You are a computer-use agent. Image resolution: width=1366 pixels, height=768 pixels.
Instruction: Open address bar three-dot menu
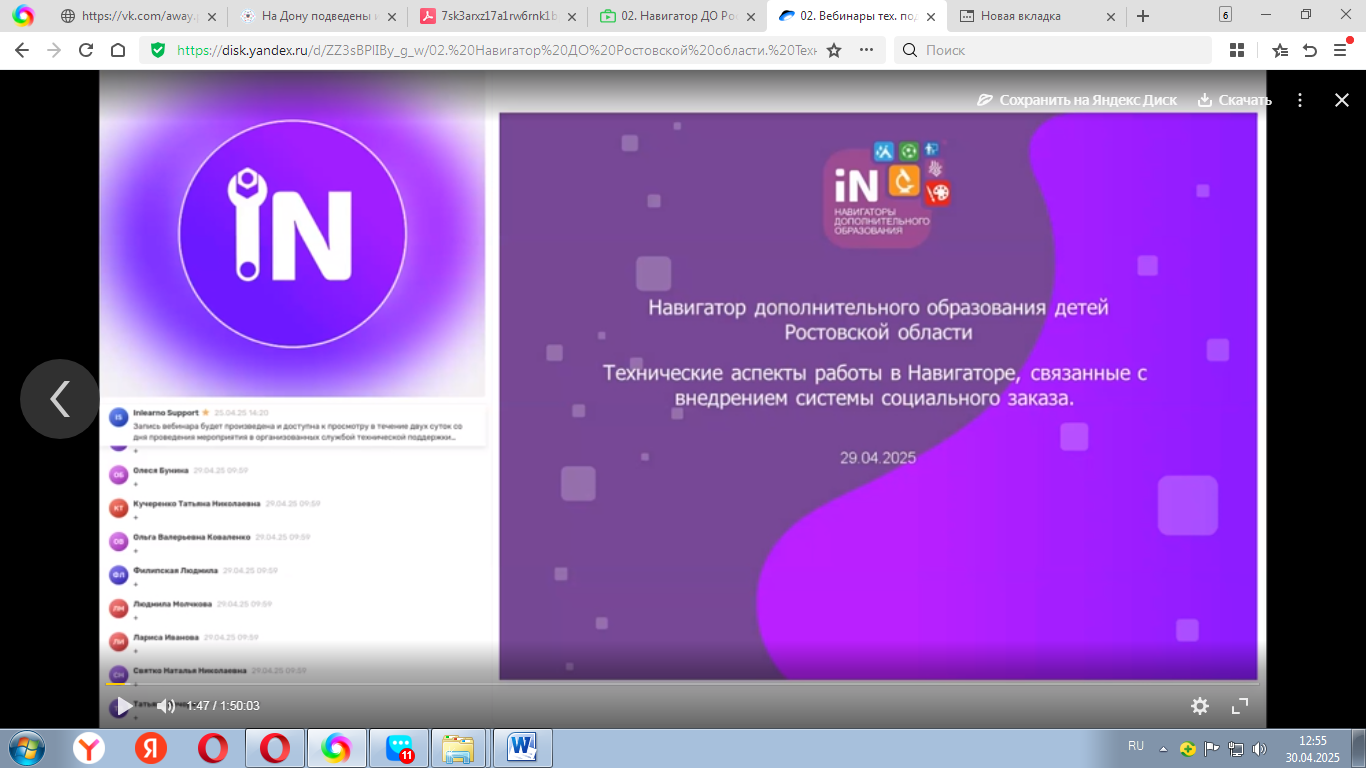(866, 50)
